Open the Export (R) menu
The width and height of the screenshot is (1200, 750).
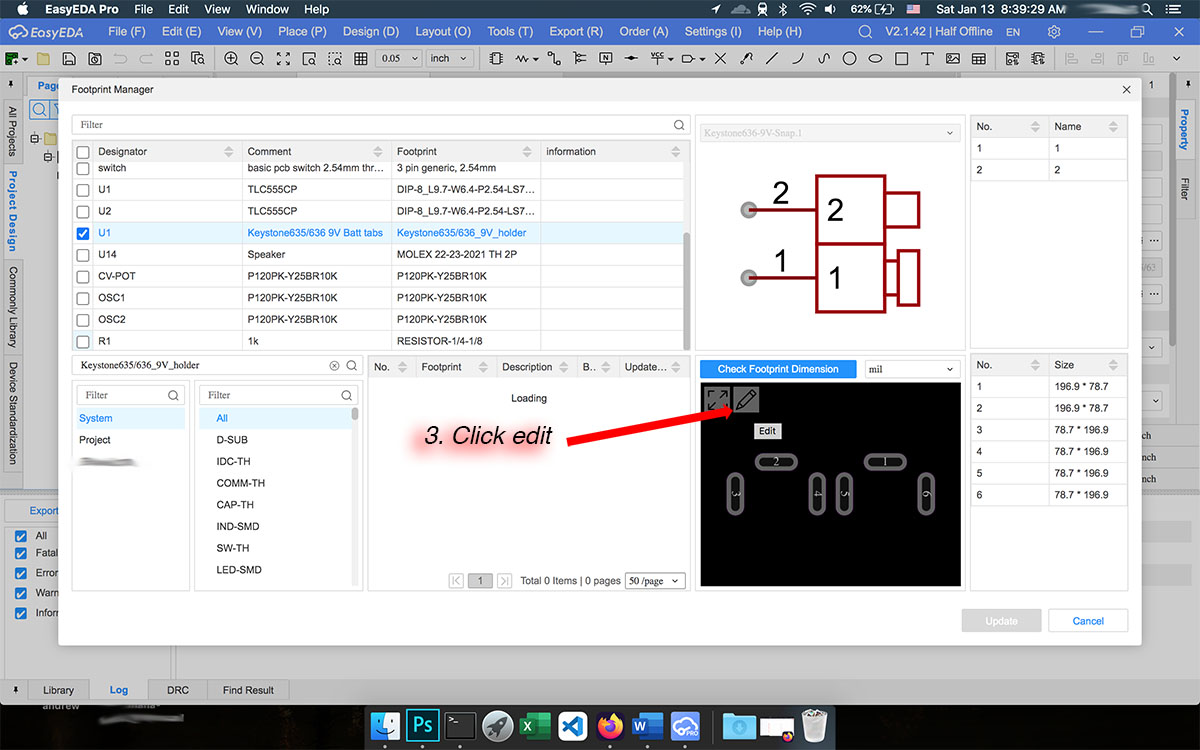576,32
